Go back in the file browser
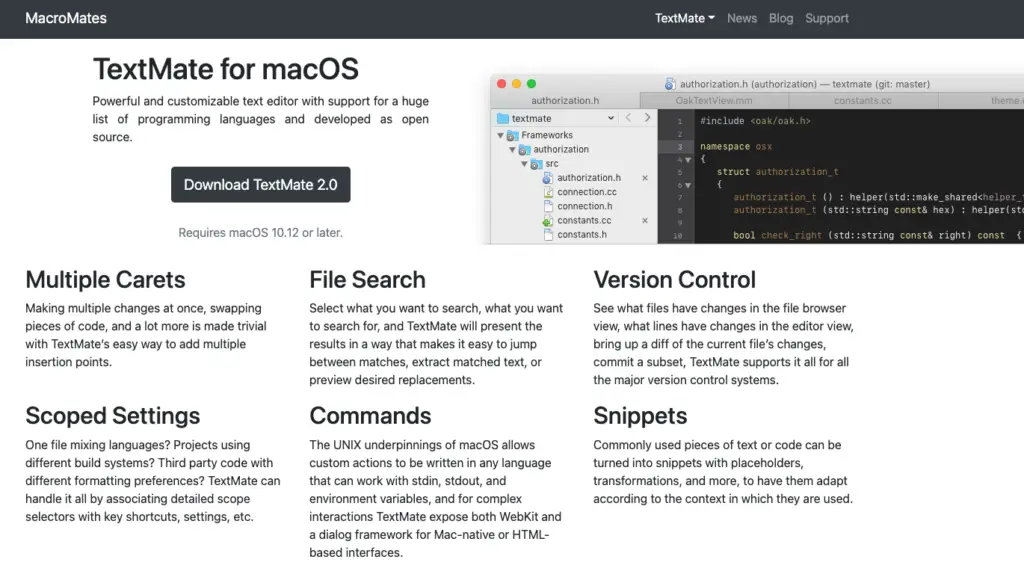 [x=628, y=117]
